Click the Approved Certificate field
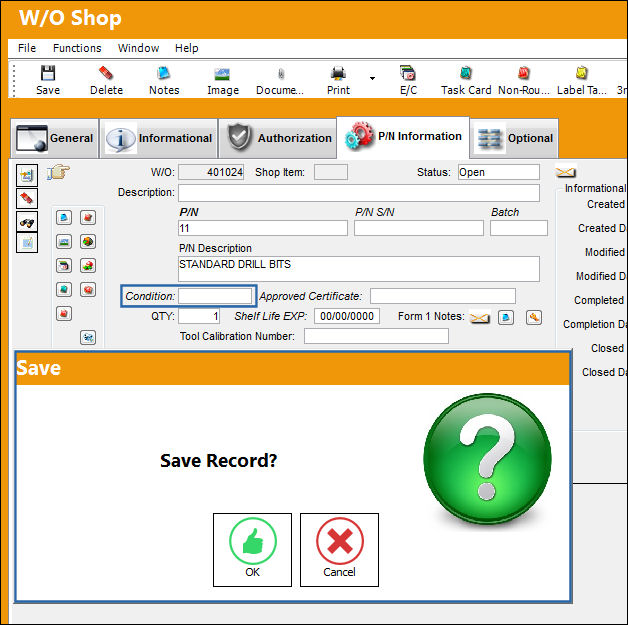The width and height of the screenshot is (628, 625). point(443,296)
